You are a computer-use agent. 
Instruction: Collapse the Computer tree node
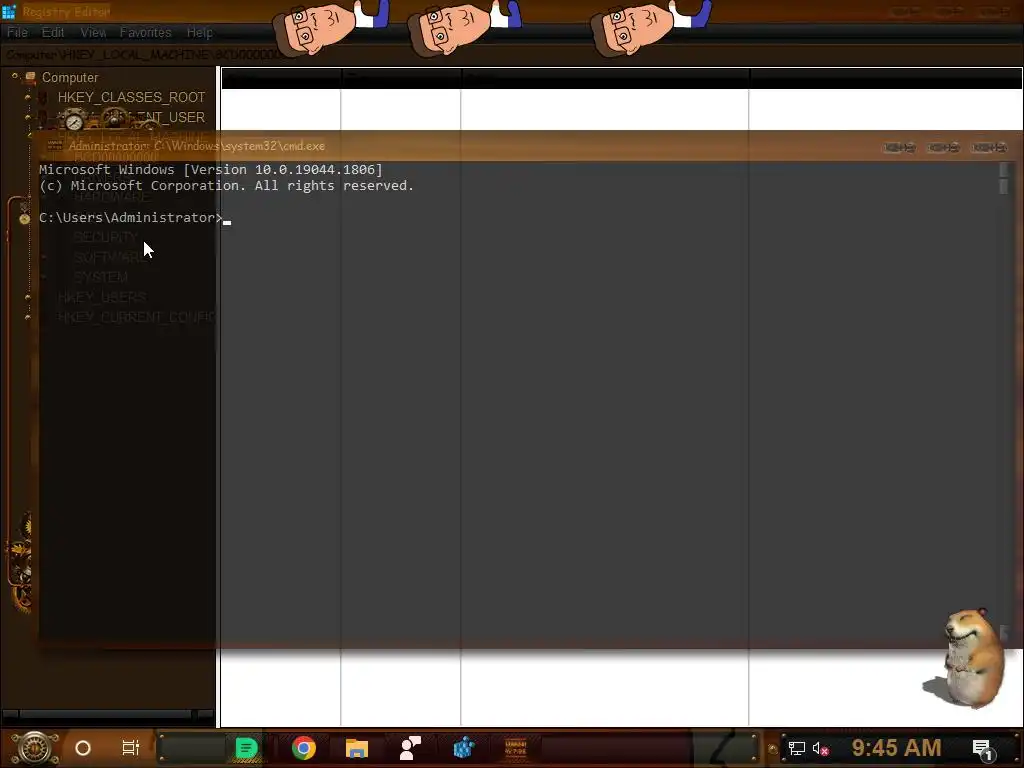click(14, 76)
